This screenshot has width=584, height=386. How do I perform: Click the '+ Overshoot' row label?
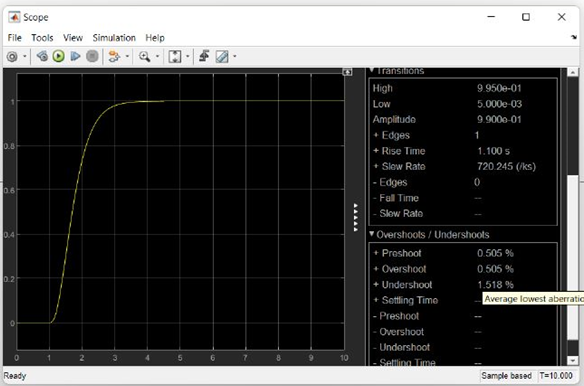click(400, 269)
